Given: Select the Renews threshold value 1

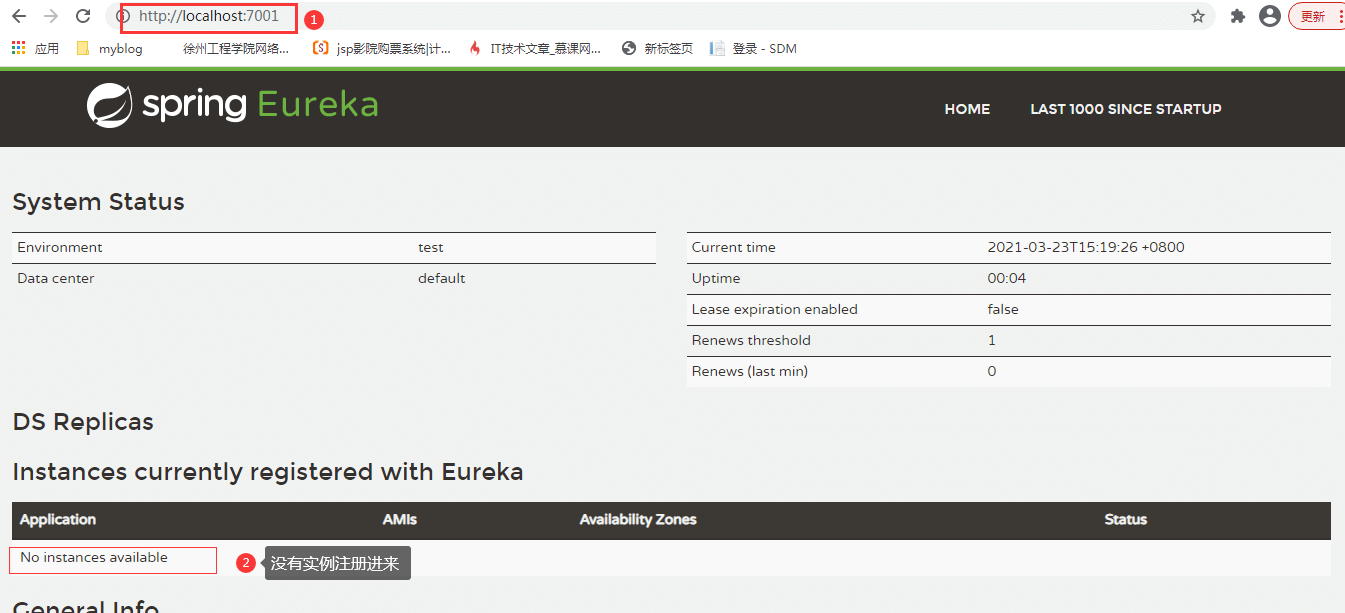Looking at the screenshot, I should point(992,340).
